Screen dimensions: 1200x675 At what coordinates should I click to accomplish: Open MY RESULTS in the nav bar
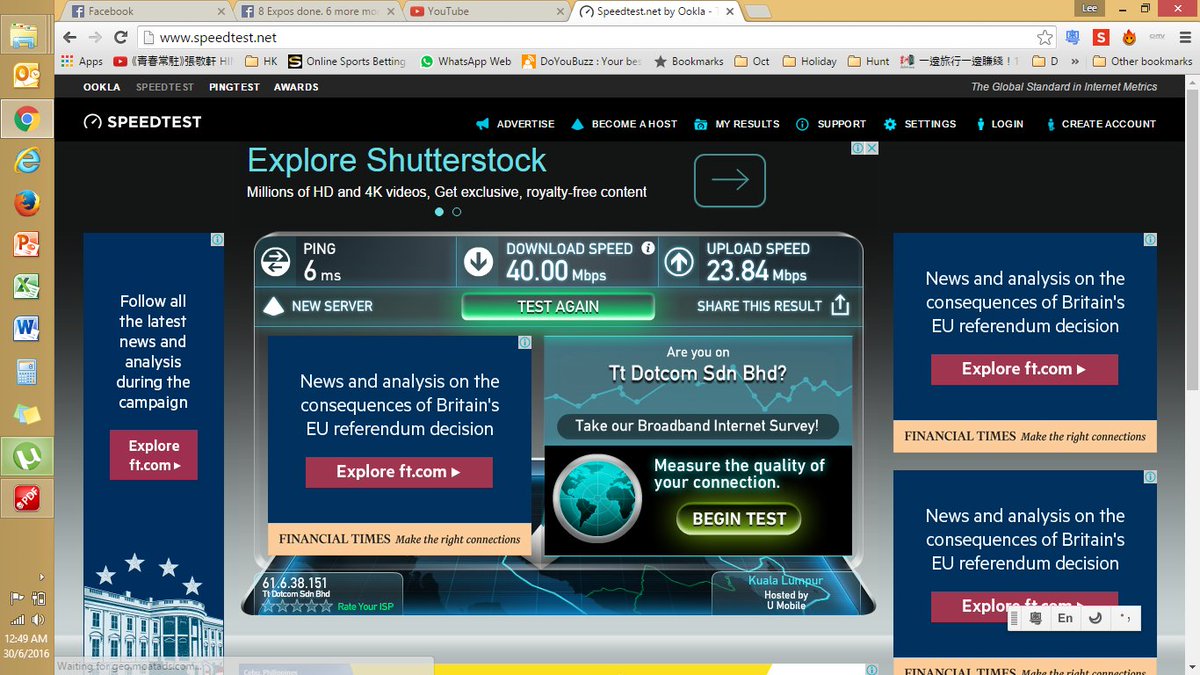[736, 124]
